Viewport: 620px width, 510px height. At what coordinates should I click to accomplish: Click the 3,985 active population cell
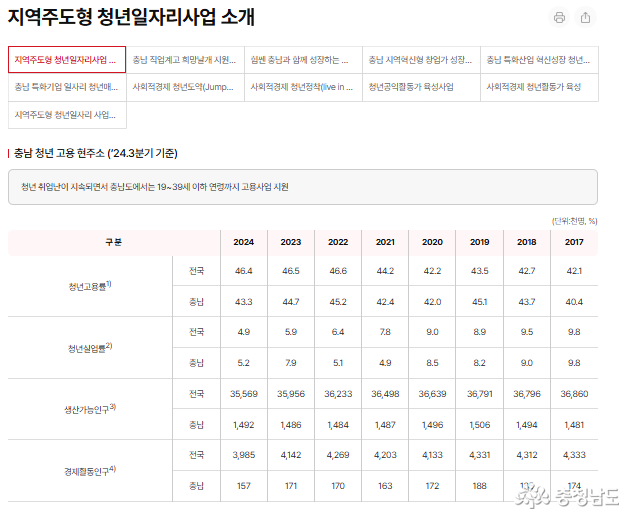coord(244,455)
